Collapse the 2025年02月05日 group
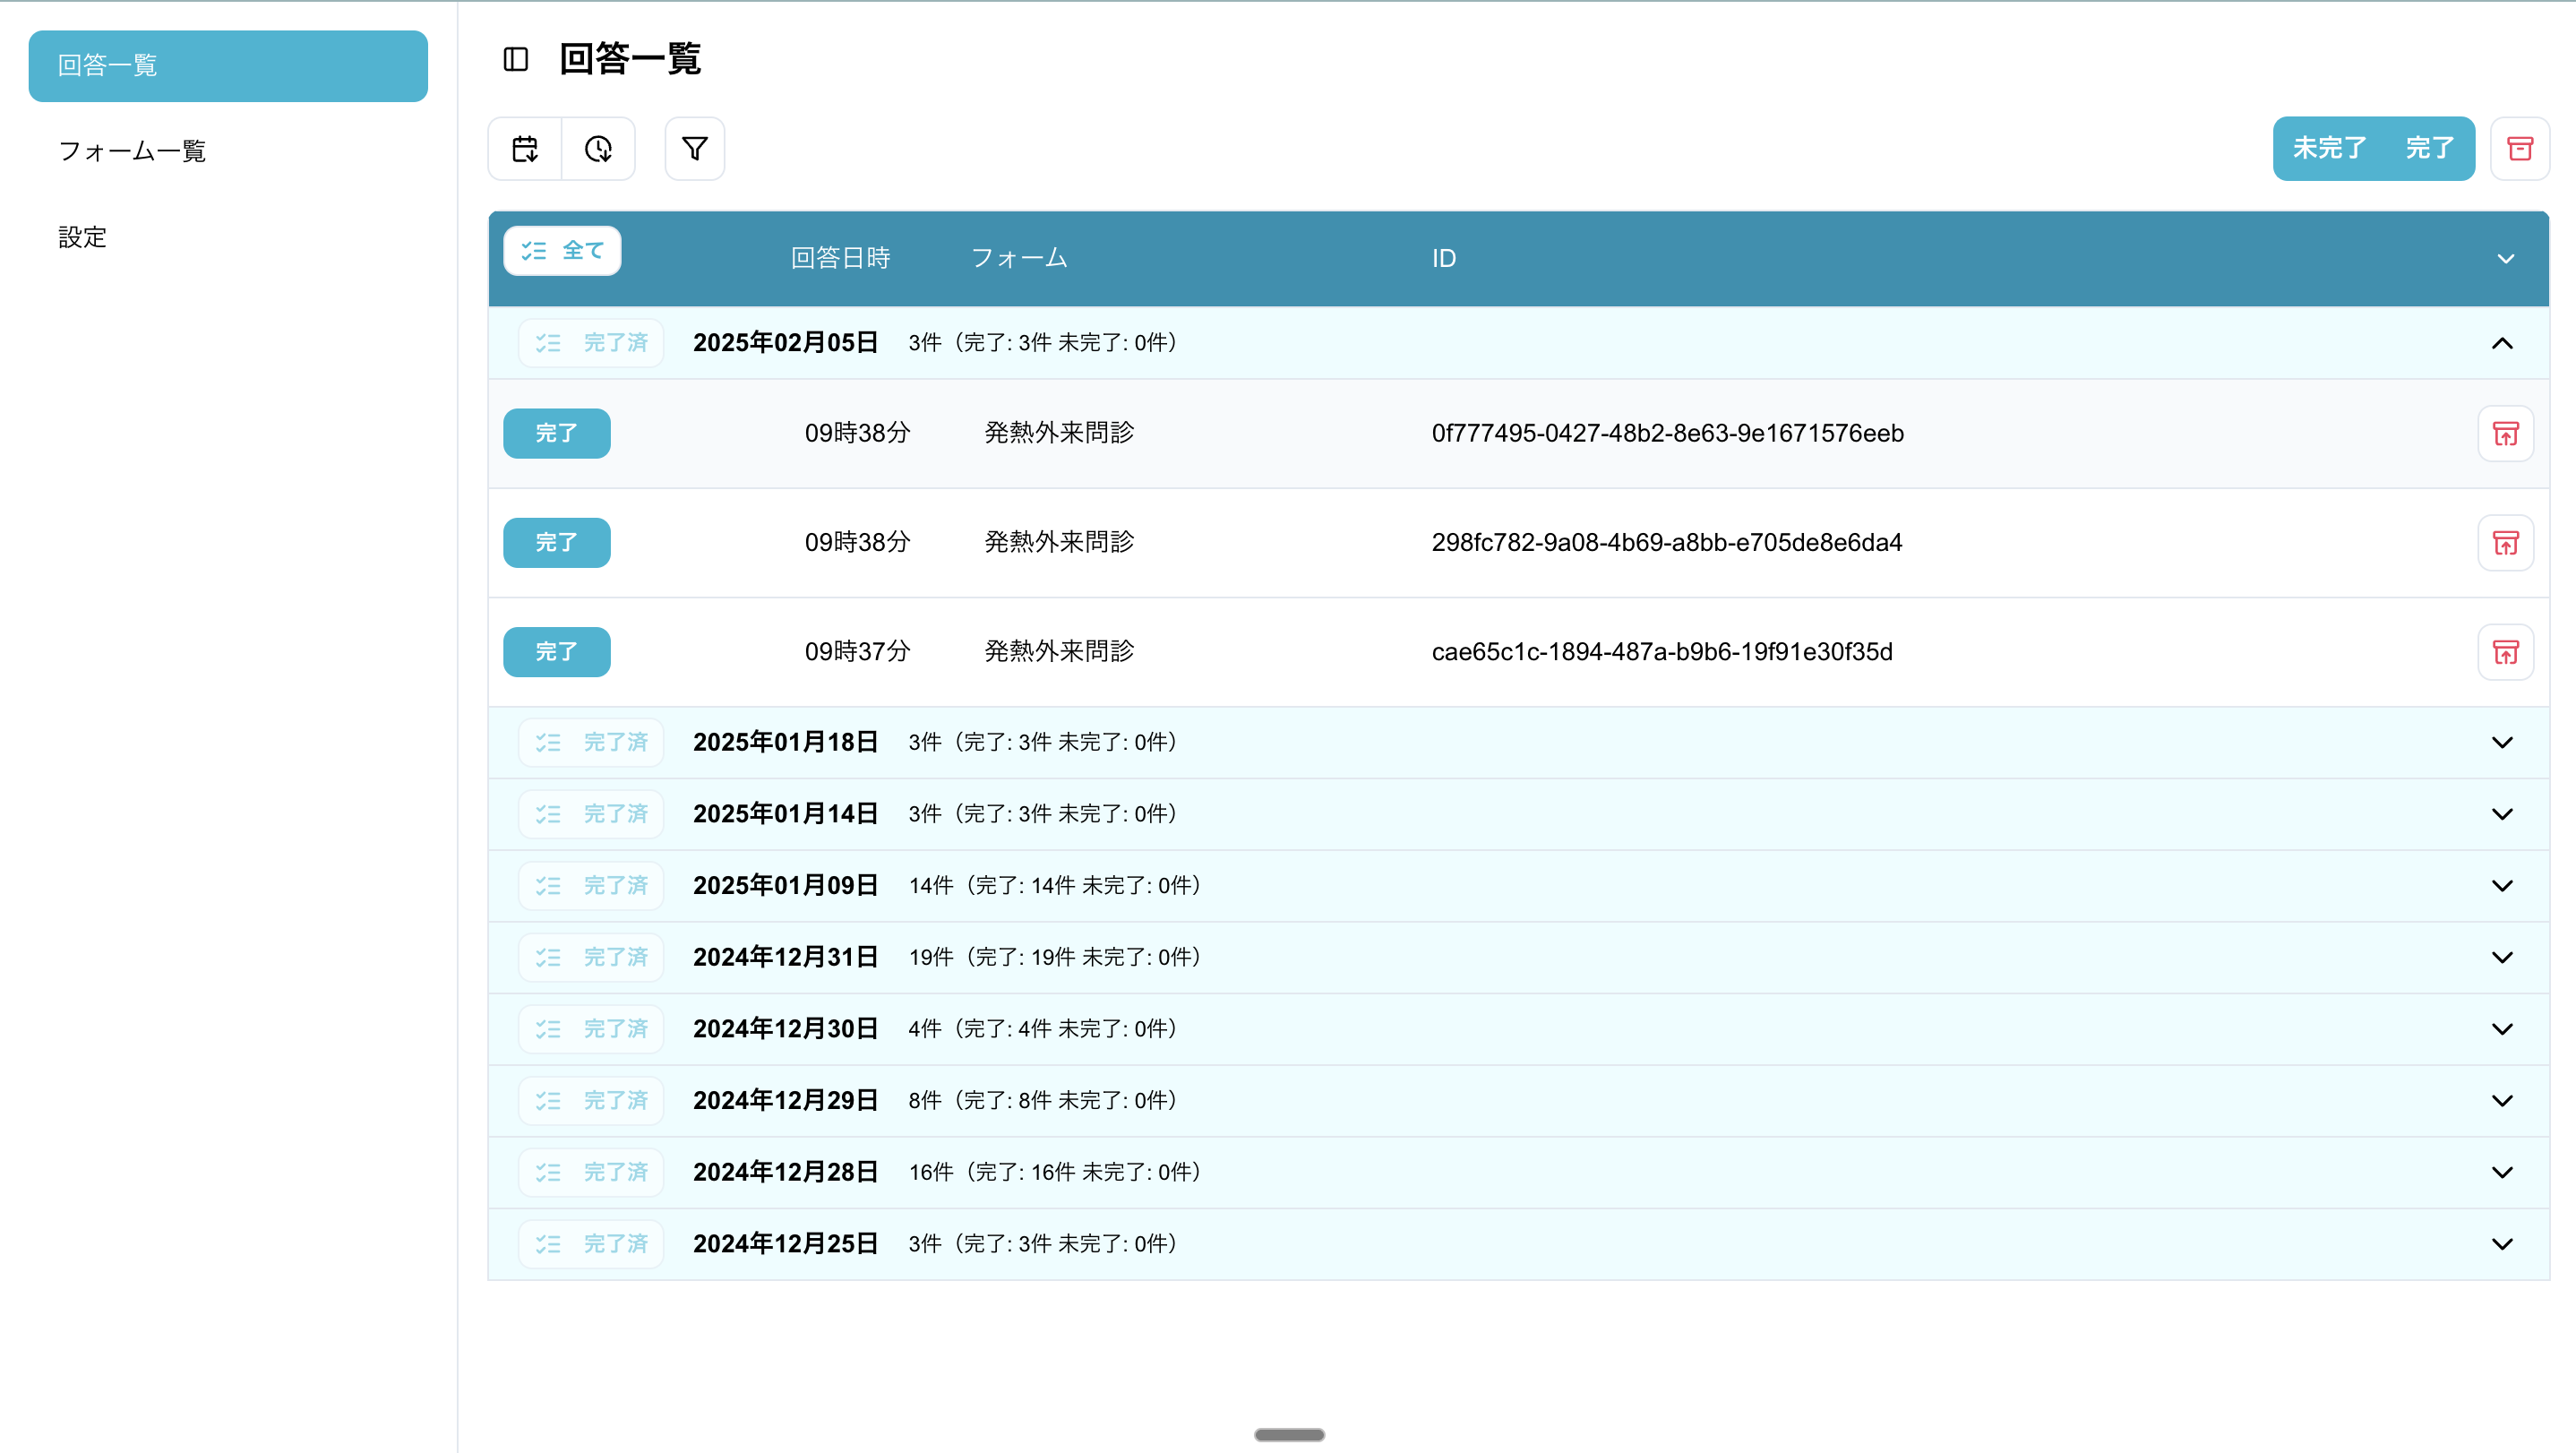The image size is (2576, 1453). [2502, 343]
